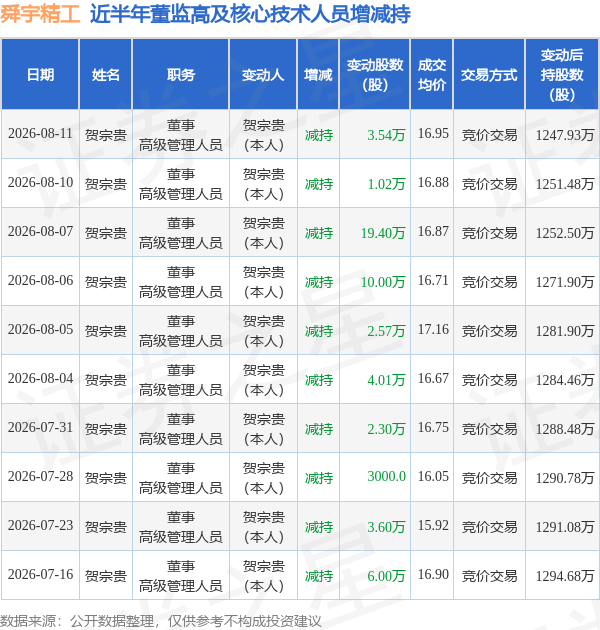The image size is (600, 630).
Task: Click 竞价交易 in the 2026-07-23 row
Action: point(489,527)
